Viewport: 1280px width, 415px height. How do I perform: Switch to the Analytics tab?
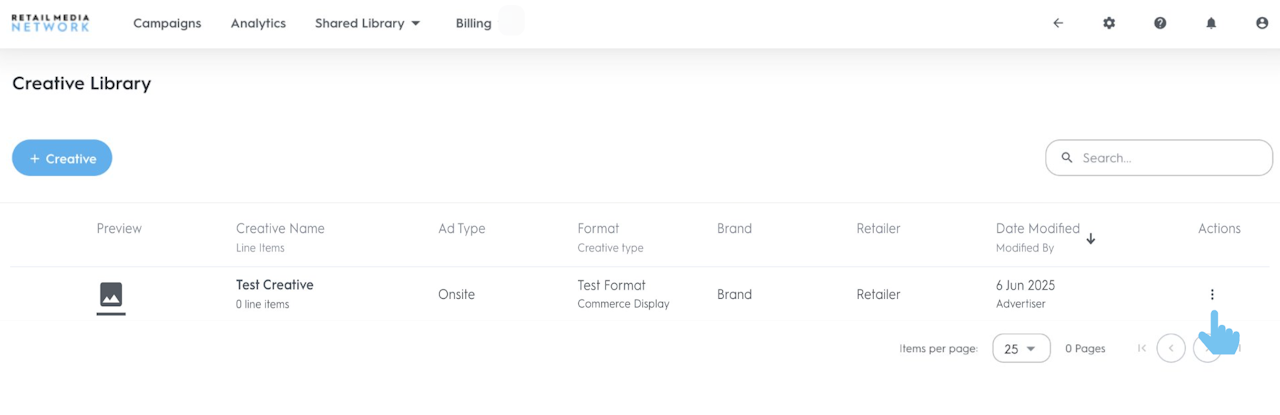[258, 23]
